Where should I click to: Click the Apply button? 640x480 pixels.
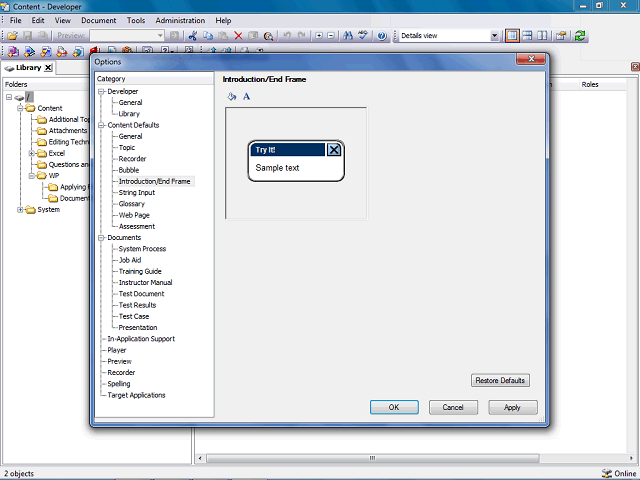[512, 407]
